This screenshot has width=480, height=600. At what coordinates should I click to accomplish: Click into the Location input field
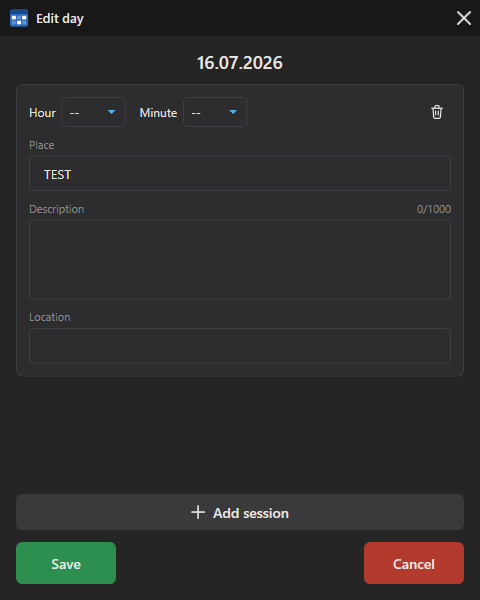click(240, 346)
